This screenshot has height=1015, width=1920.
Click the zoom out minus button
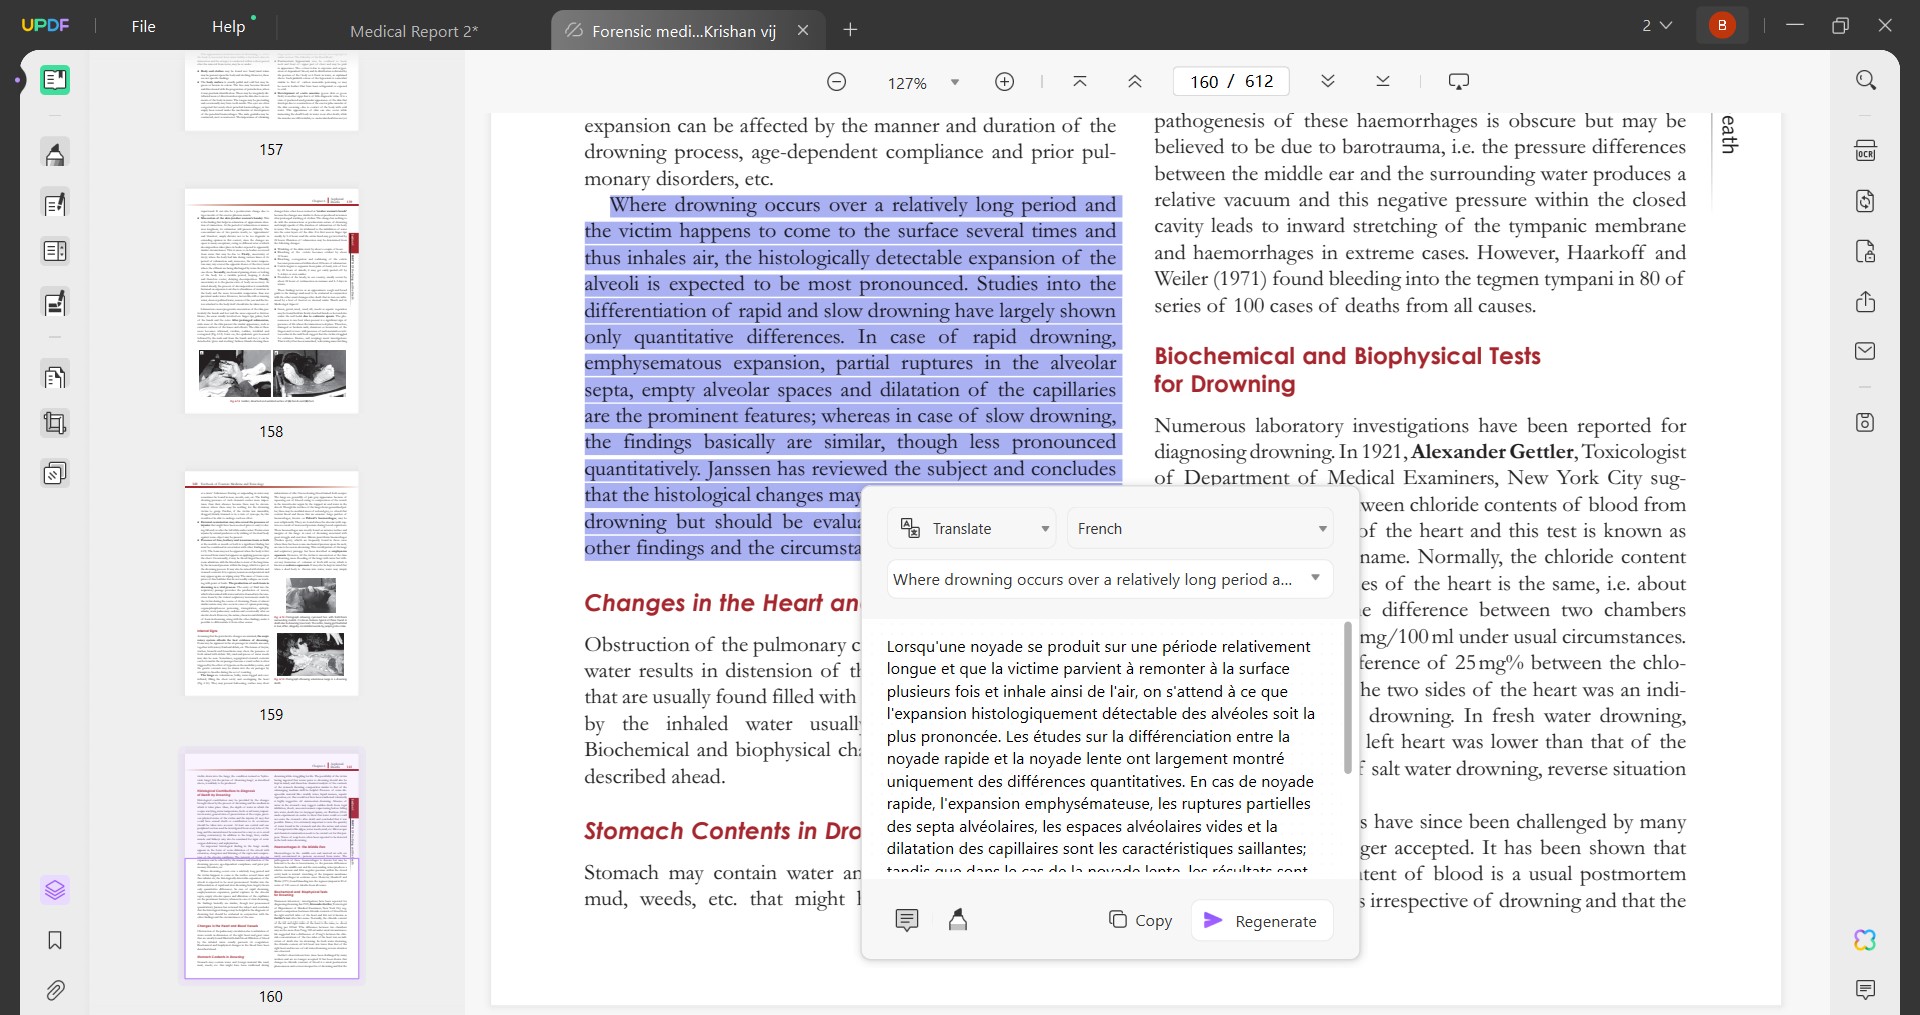(x=837, y=82)
